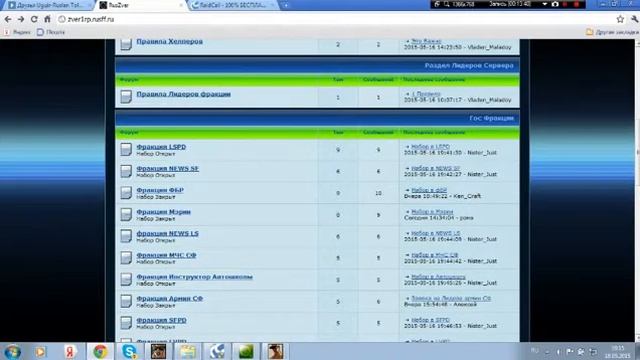Open last post Набор в NEWS SF
The image size is (640, 360).
click(x=436, y=168)
